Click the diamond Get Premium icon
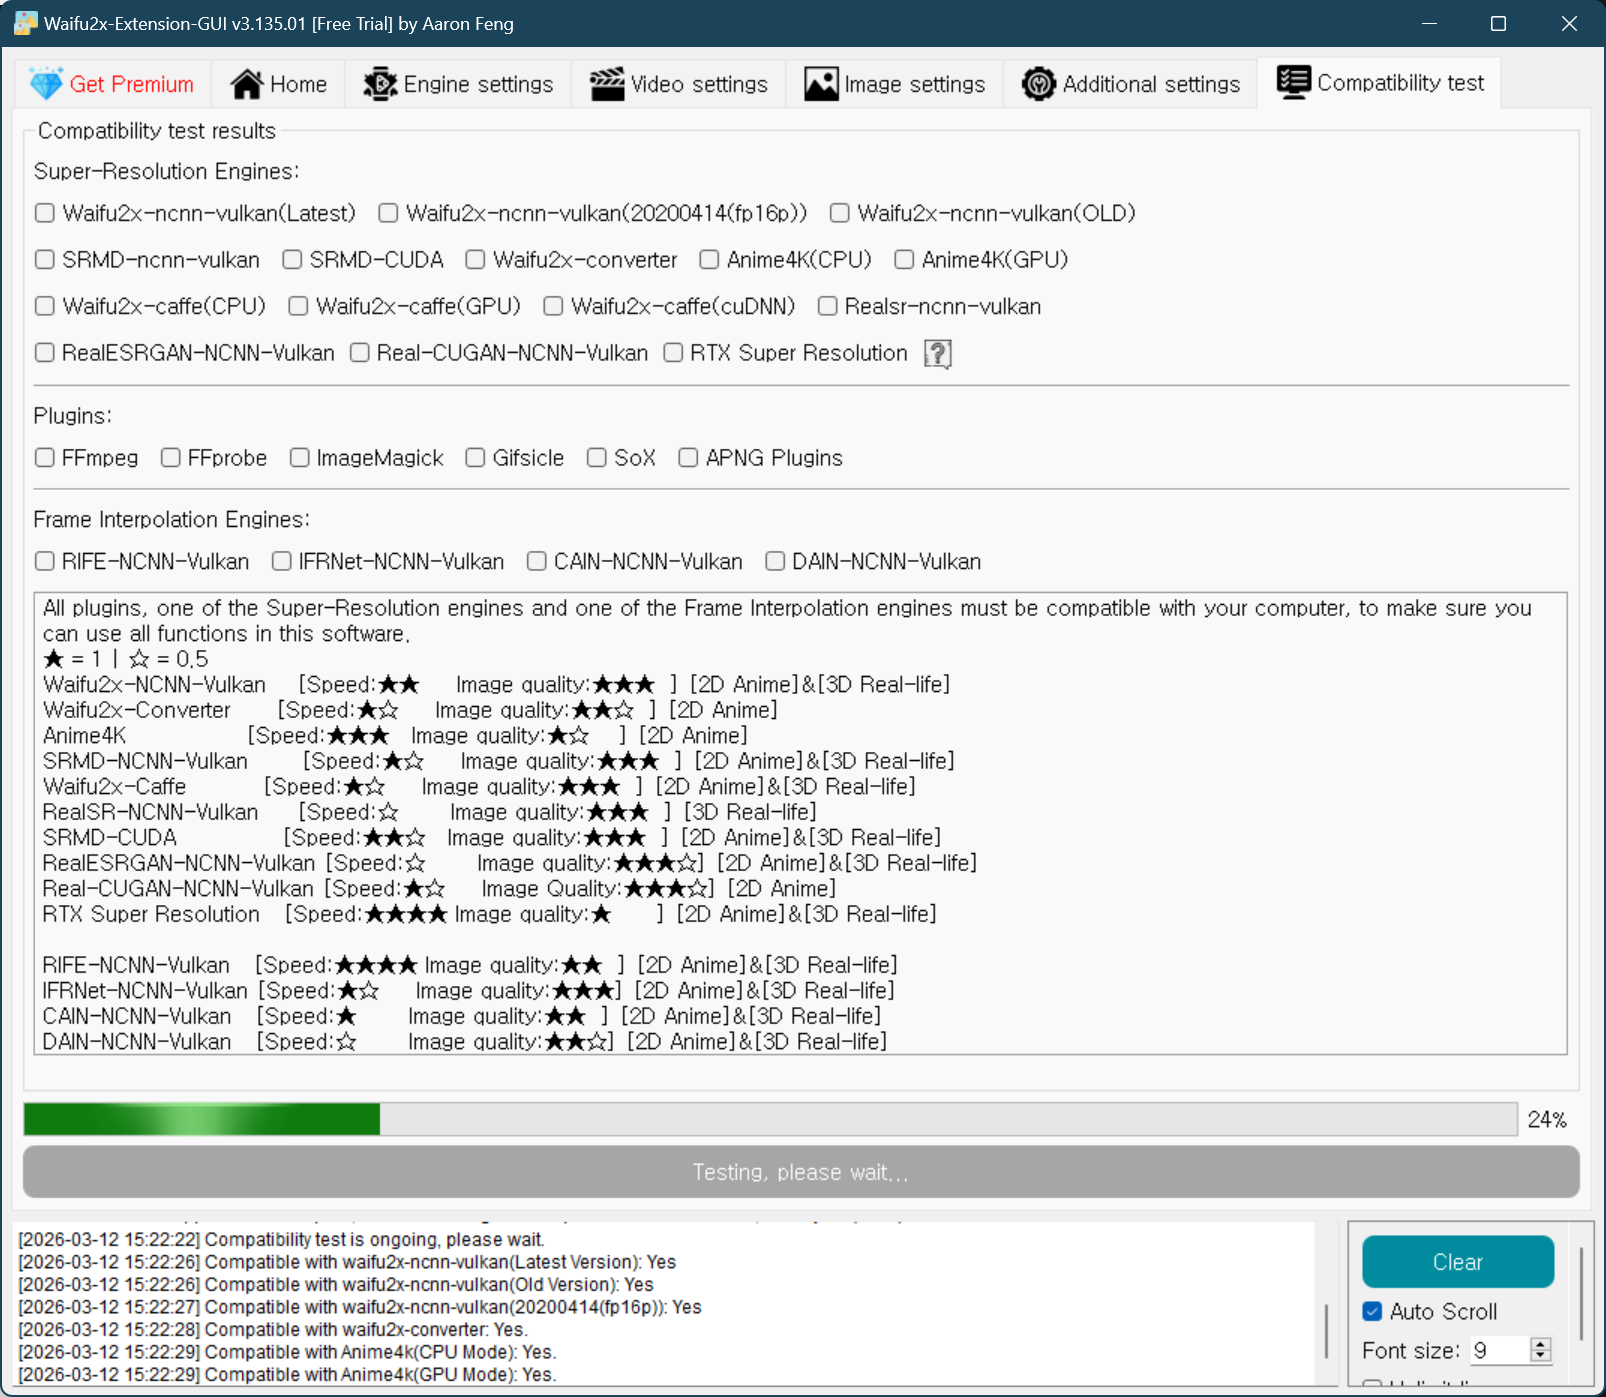Viewport: 1606px width, 1397px height. (x=46, y=84)
